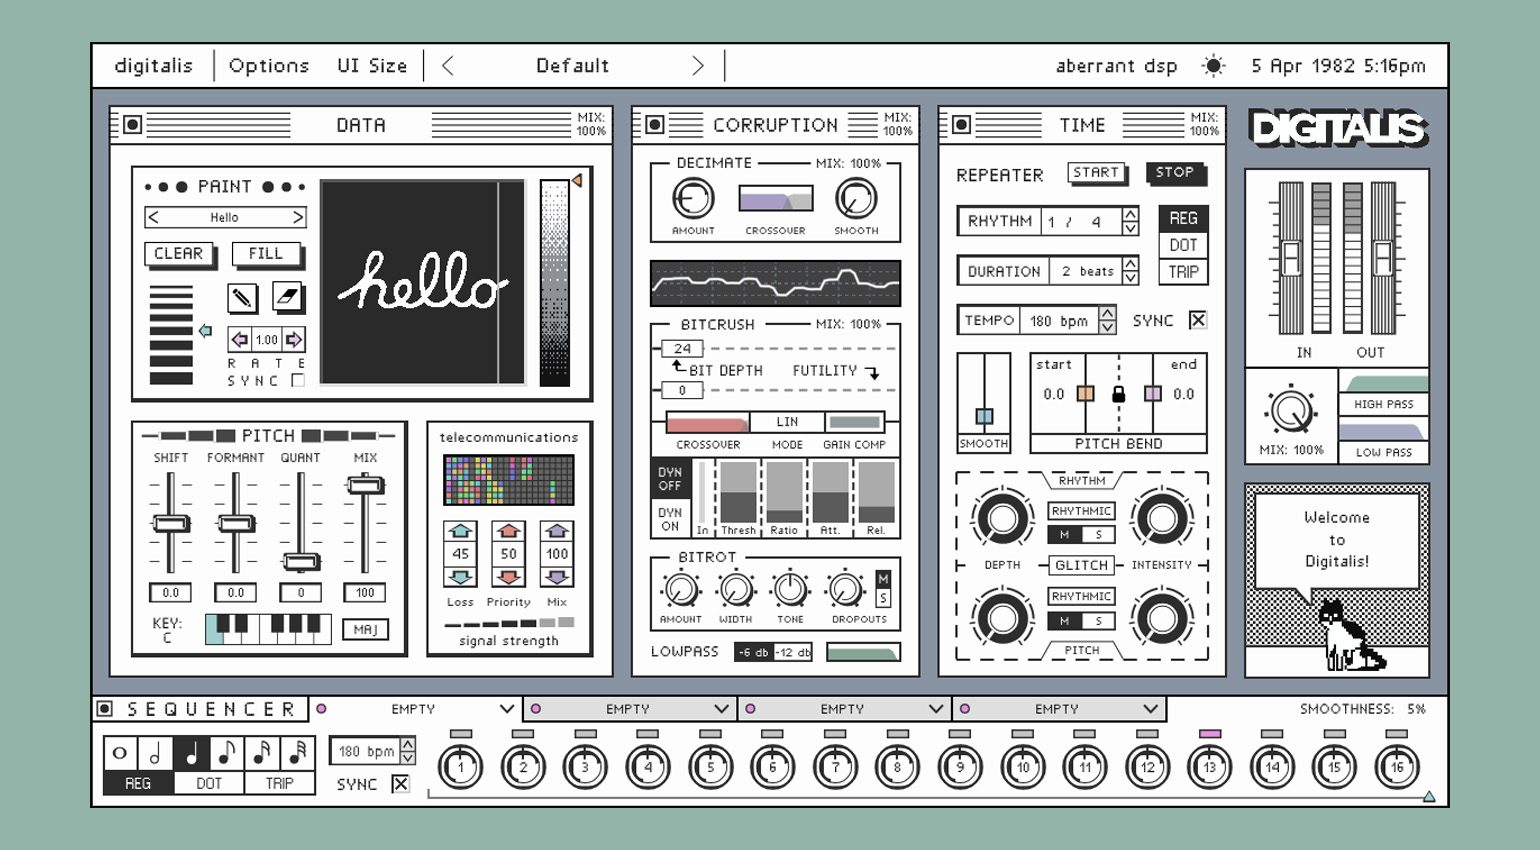Viewport: 1540px width, 850px height.
Task: Click the rate decrease left arrow
Action: tap(240, 339)
